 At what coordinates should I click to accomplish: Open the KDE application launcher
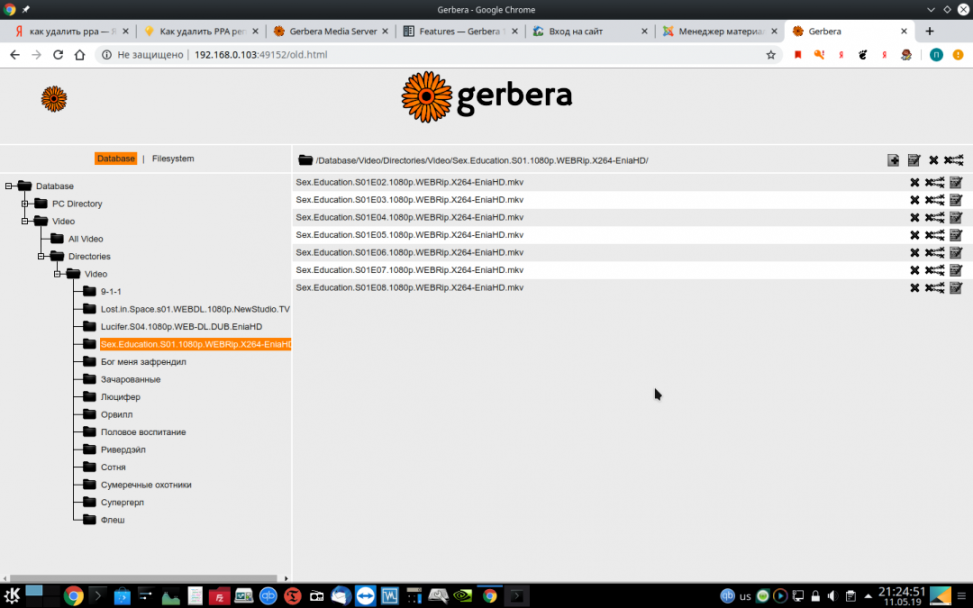tap(12, 596)
